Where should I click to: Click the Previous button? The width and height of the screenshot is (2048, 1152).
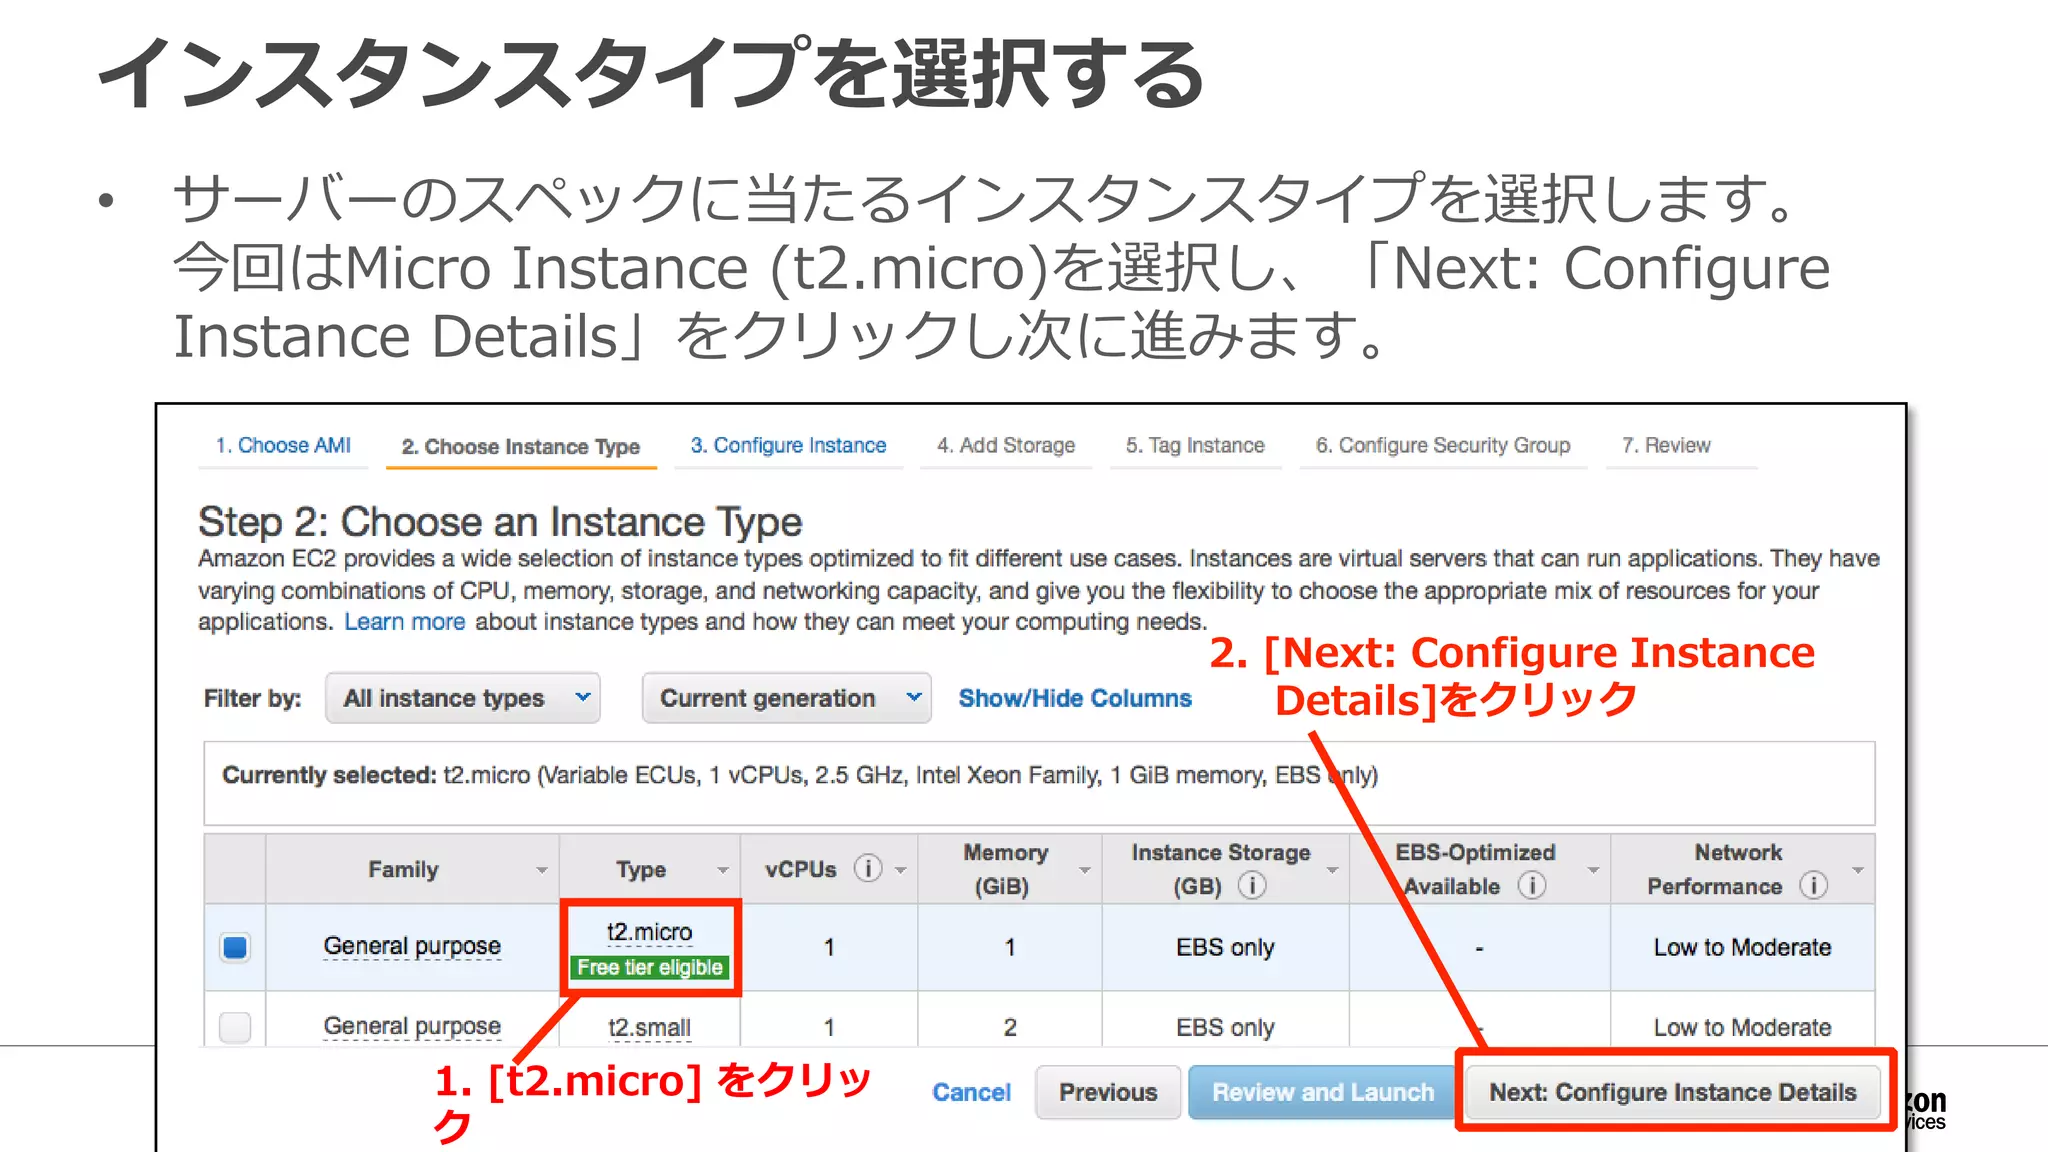coord(1108,1092)
